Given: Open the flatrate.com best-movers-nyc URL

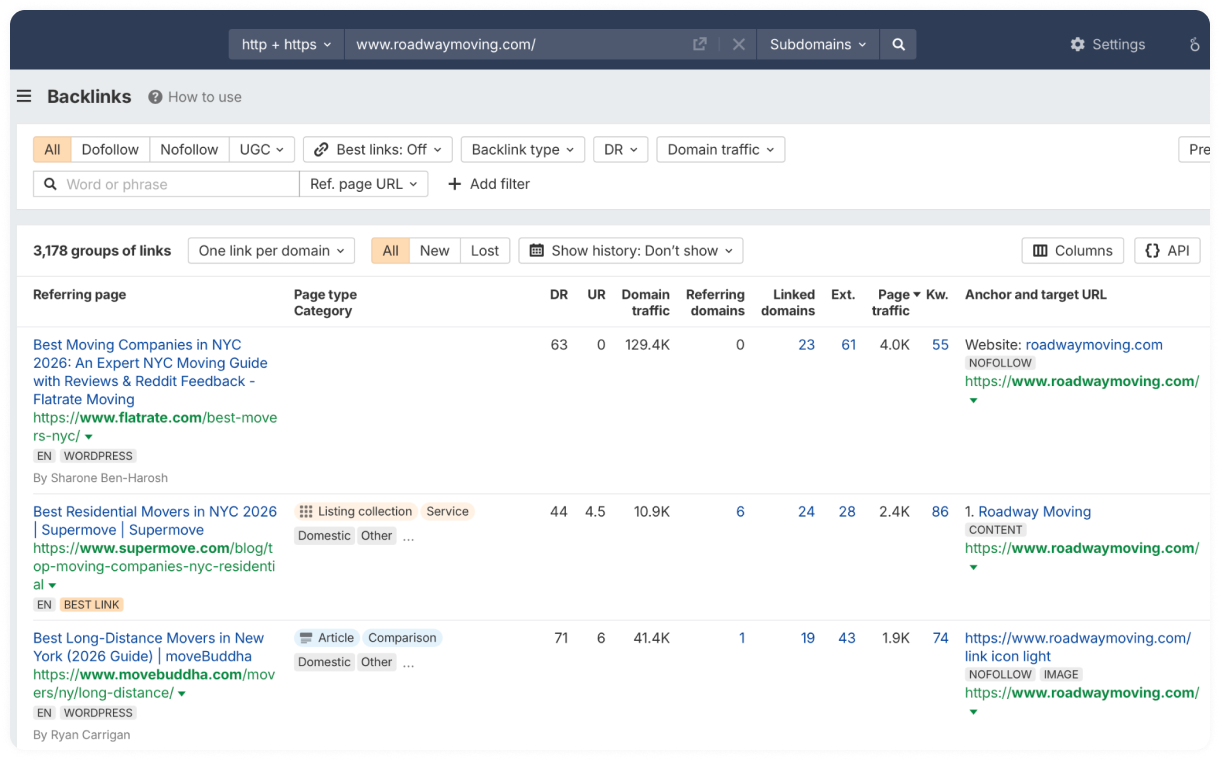Looking at the screenshot, I should tap(154, 427).
